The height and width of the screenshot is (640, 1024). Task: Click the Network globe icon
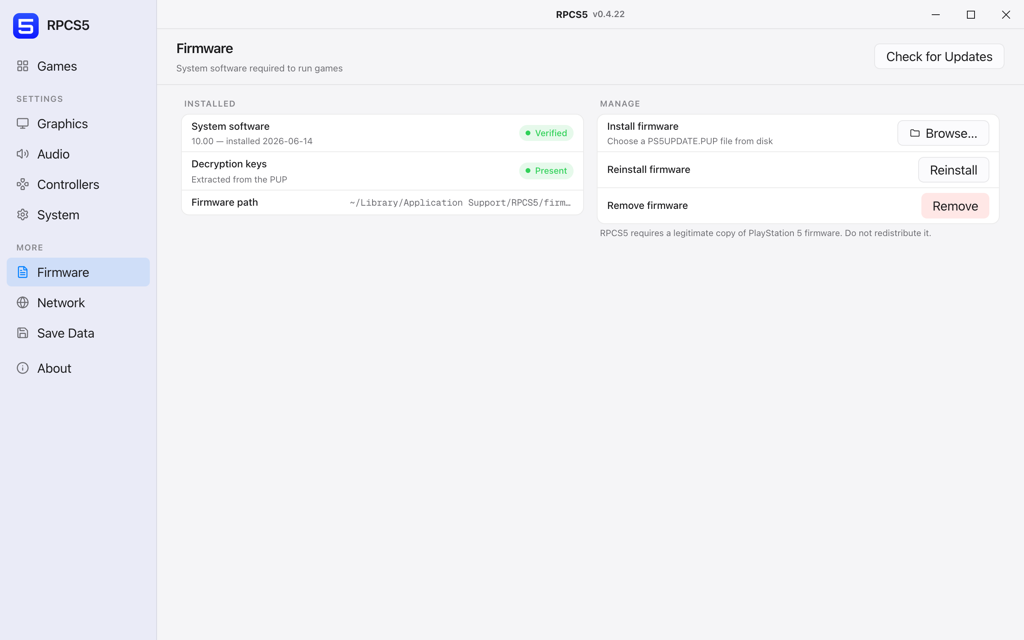click(23, 302)
